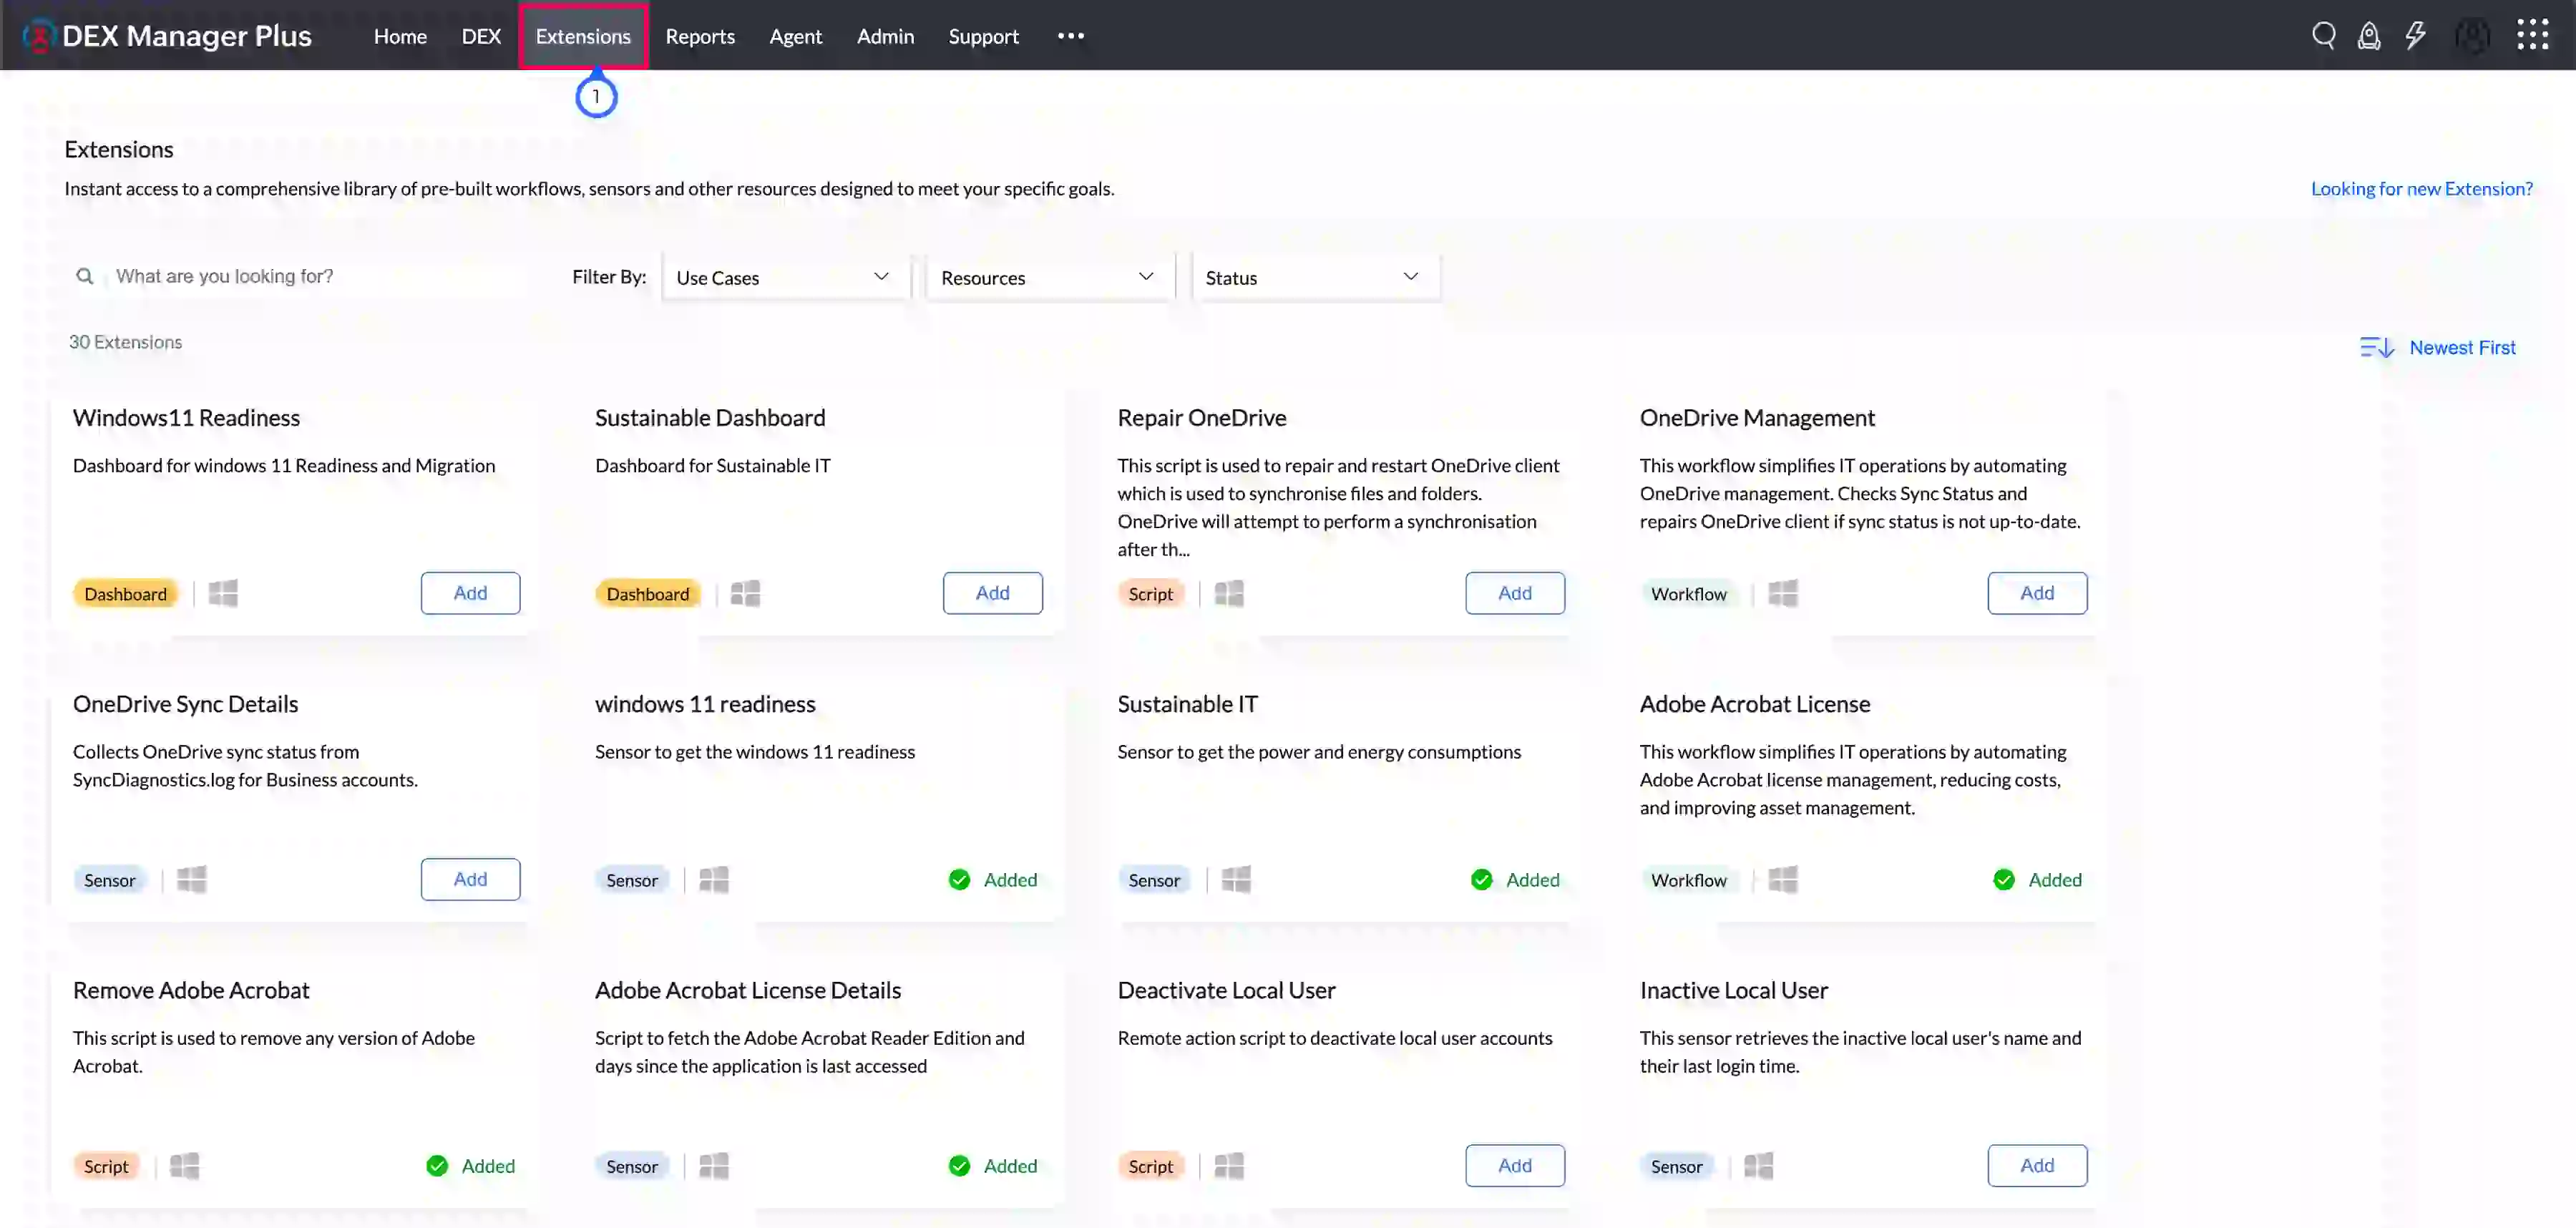Open the Support tab
The width and height of the screenshot is (2576, 1228).
click(x=983, y=36)
